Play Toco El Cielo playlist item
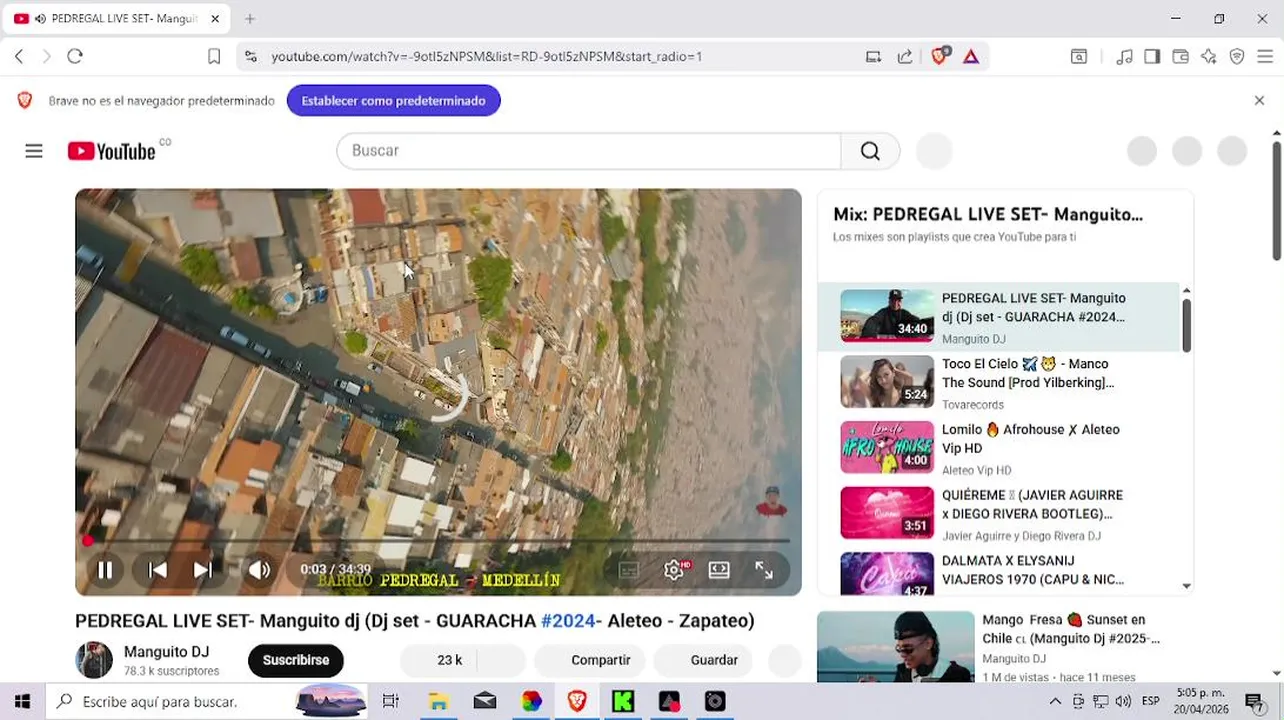 [999, 383]
